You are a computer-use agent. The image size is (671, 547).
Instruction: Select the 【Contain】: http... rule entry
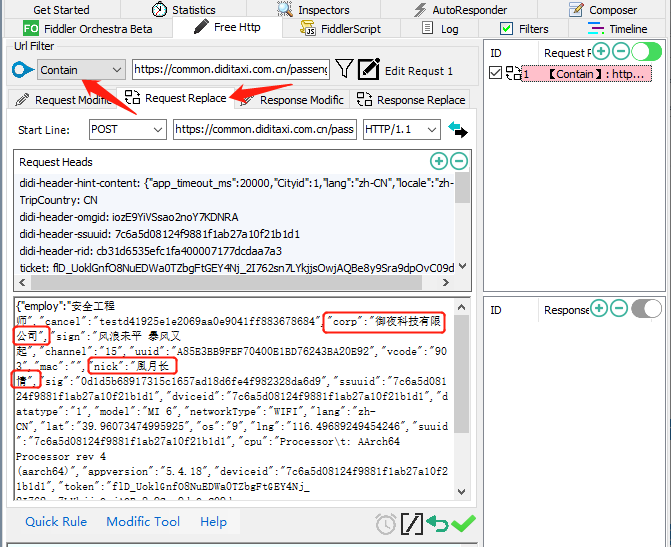586,74
